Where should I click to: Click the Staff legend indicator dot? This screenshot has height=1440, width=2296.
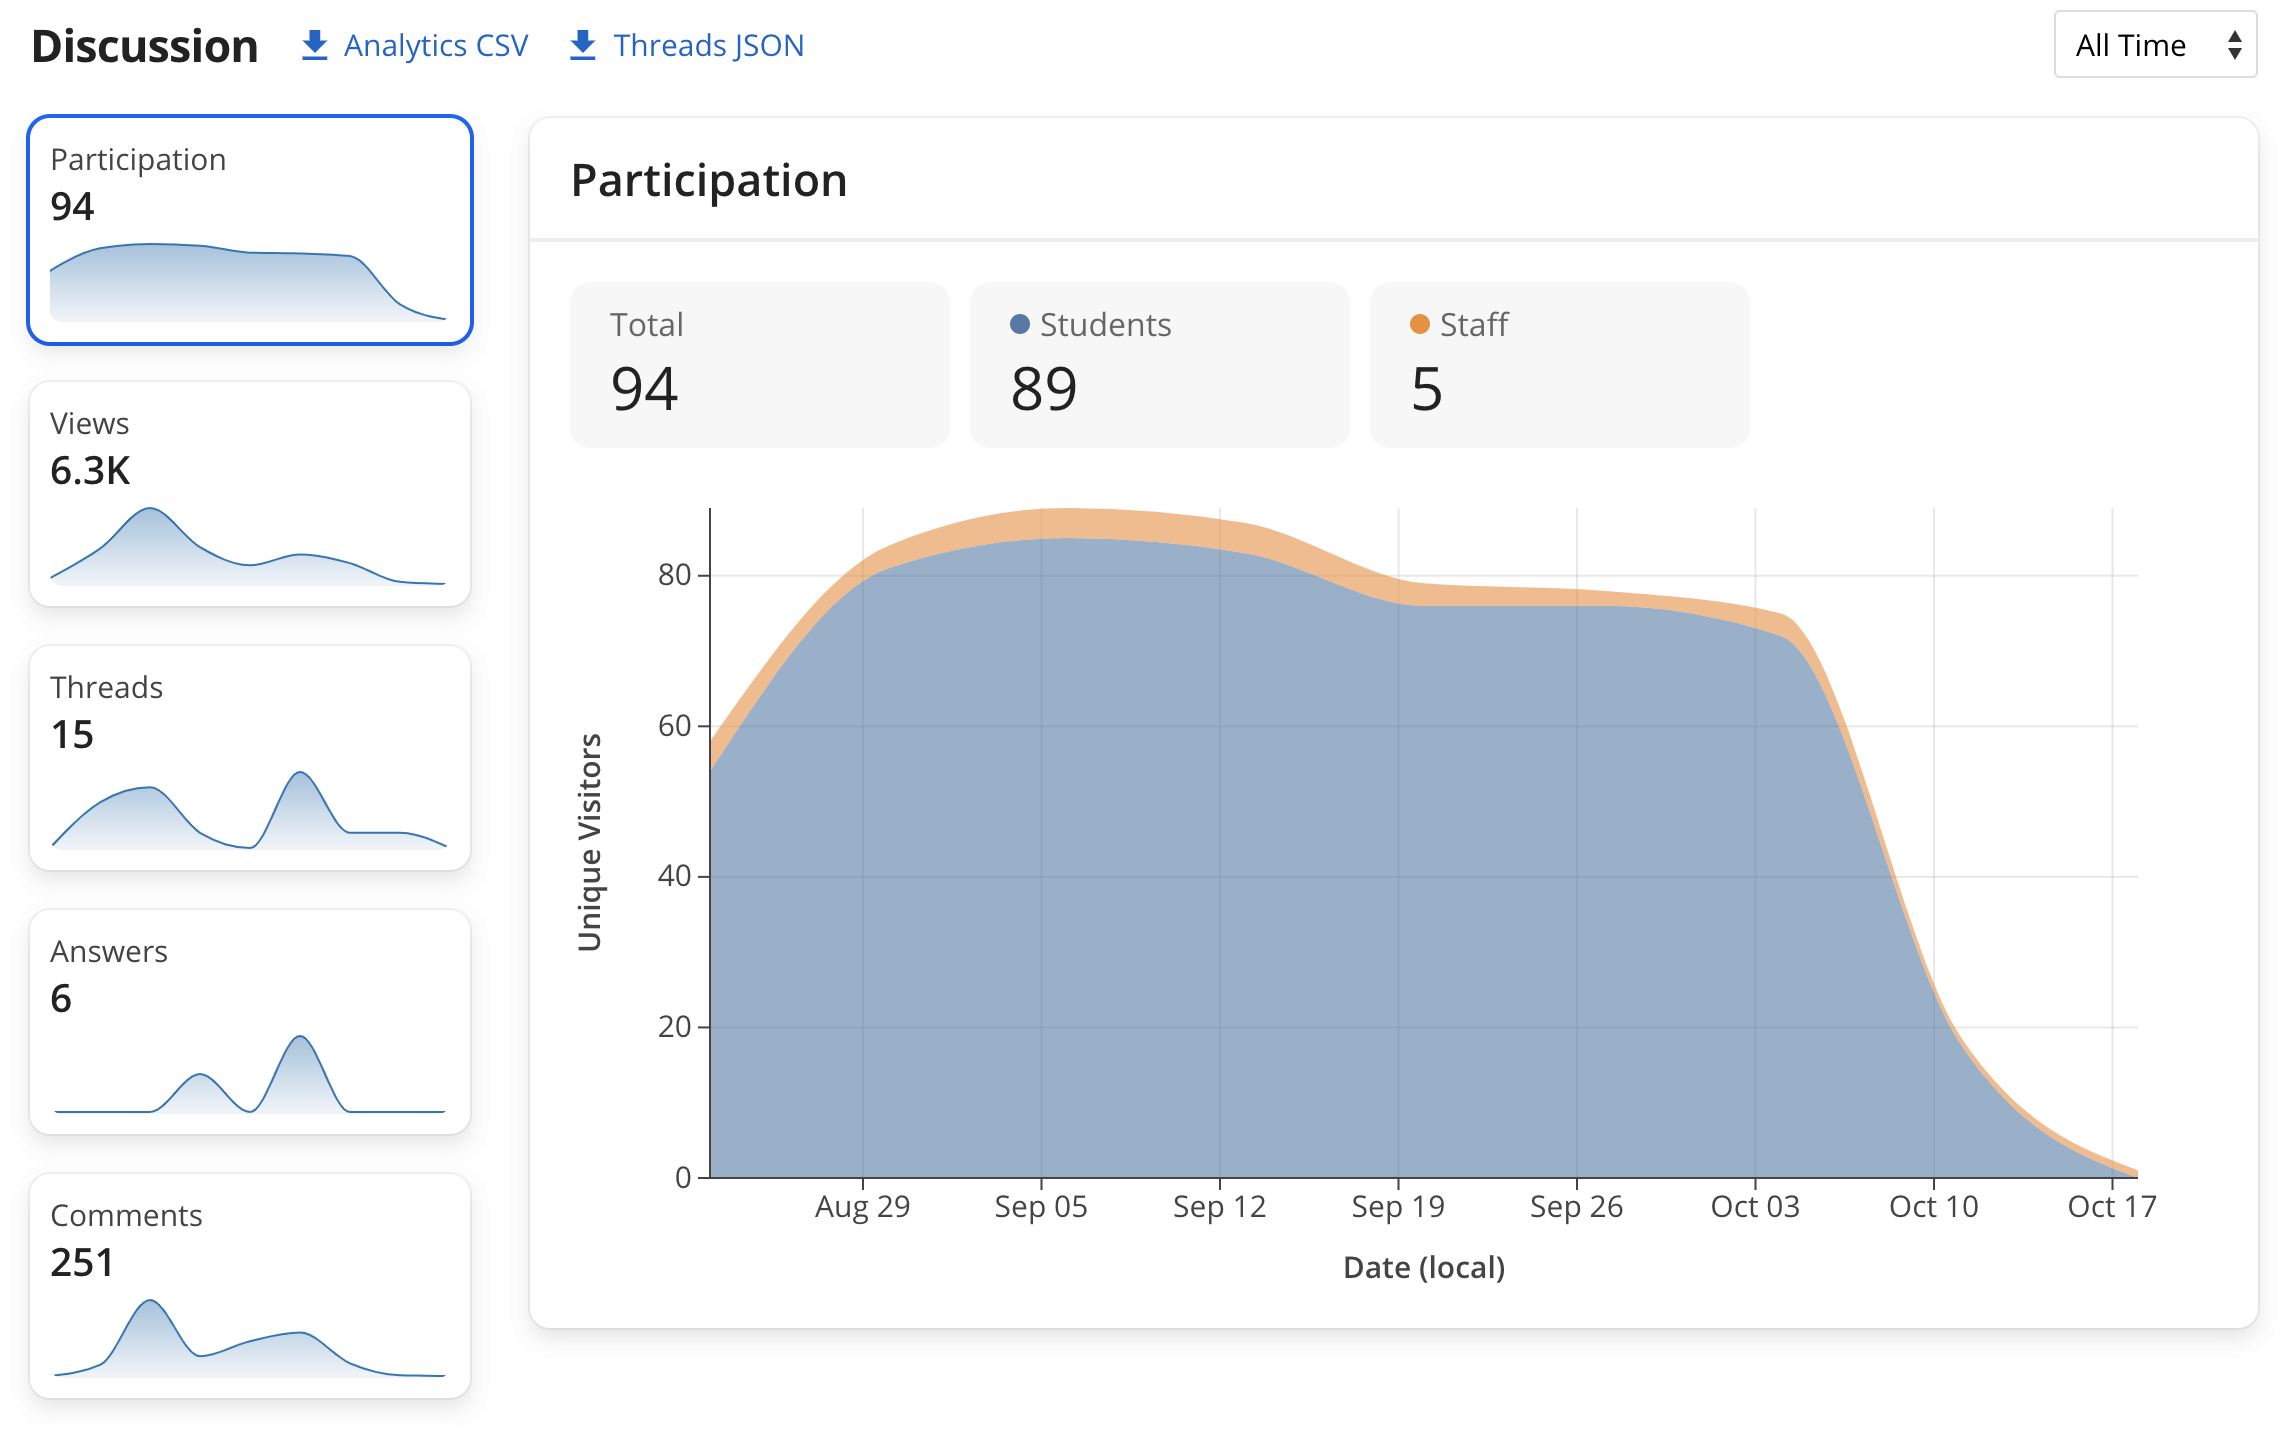click(x=1420, y=324)
